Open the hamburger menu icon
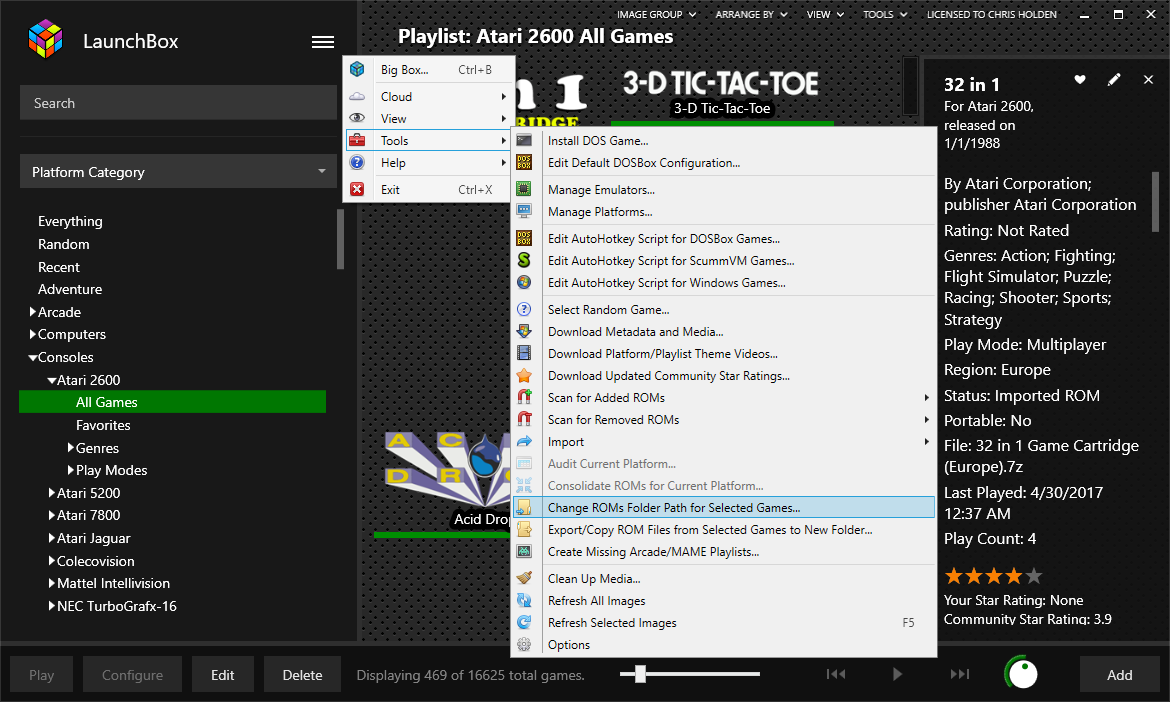Screen dimensions: 1170x702 click(322, 42)
